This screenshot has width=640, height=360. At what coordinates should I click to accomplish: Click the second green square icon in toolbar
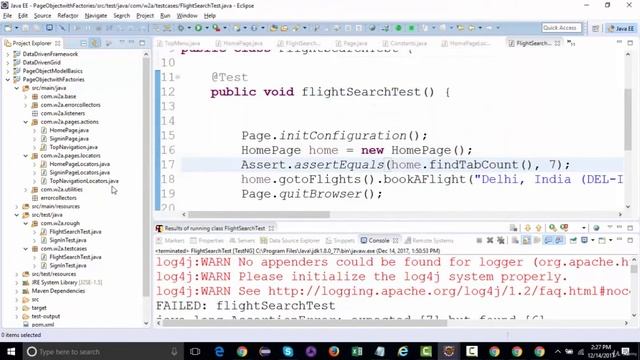point(411,28)
